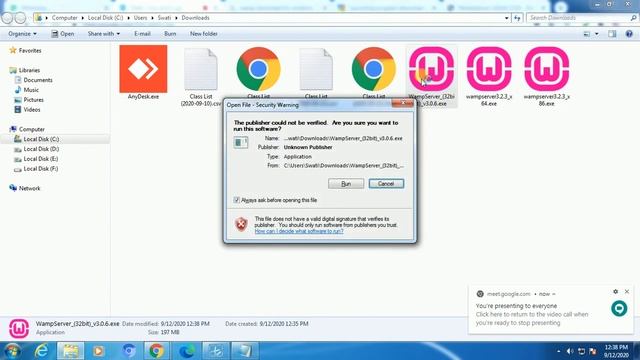Click the Forward navigation arrow in Explorer
This screenshot has height=360, width=640.
[20, 18]
